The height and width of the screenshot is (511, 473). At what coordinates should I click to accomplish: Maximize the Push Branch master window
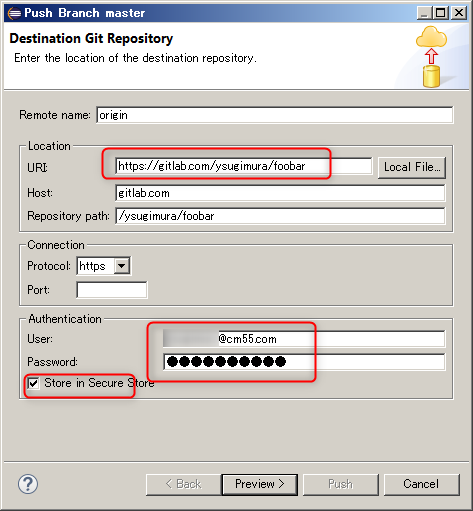click(x=441, y=13)
